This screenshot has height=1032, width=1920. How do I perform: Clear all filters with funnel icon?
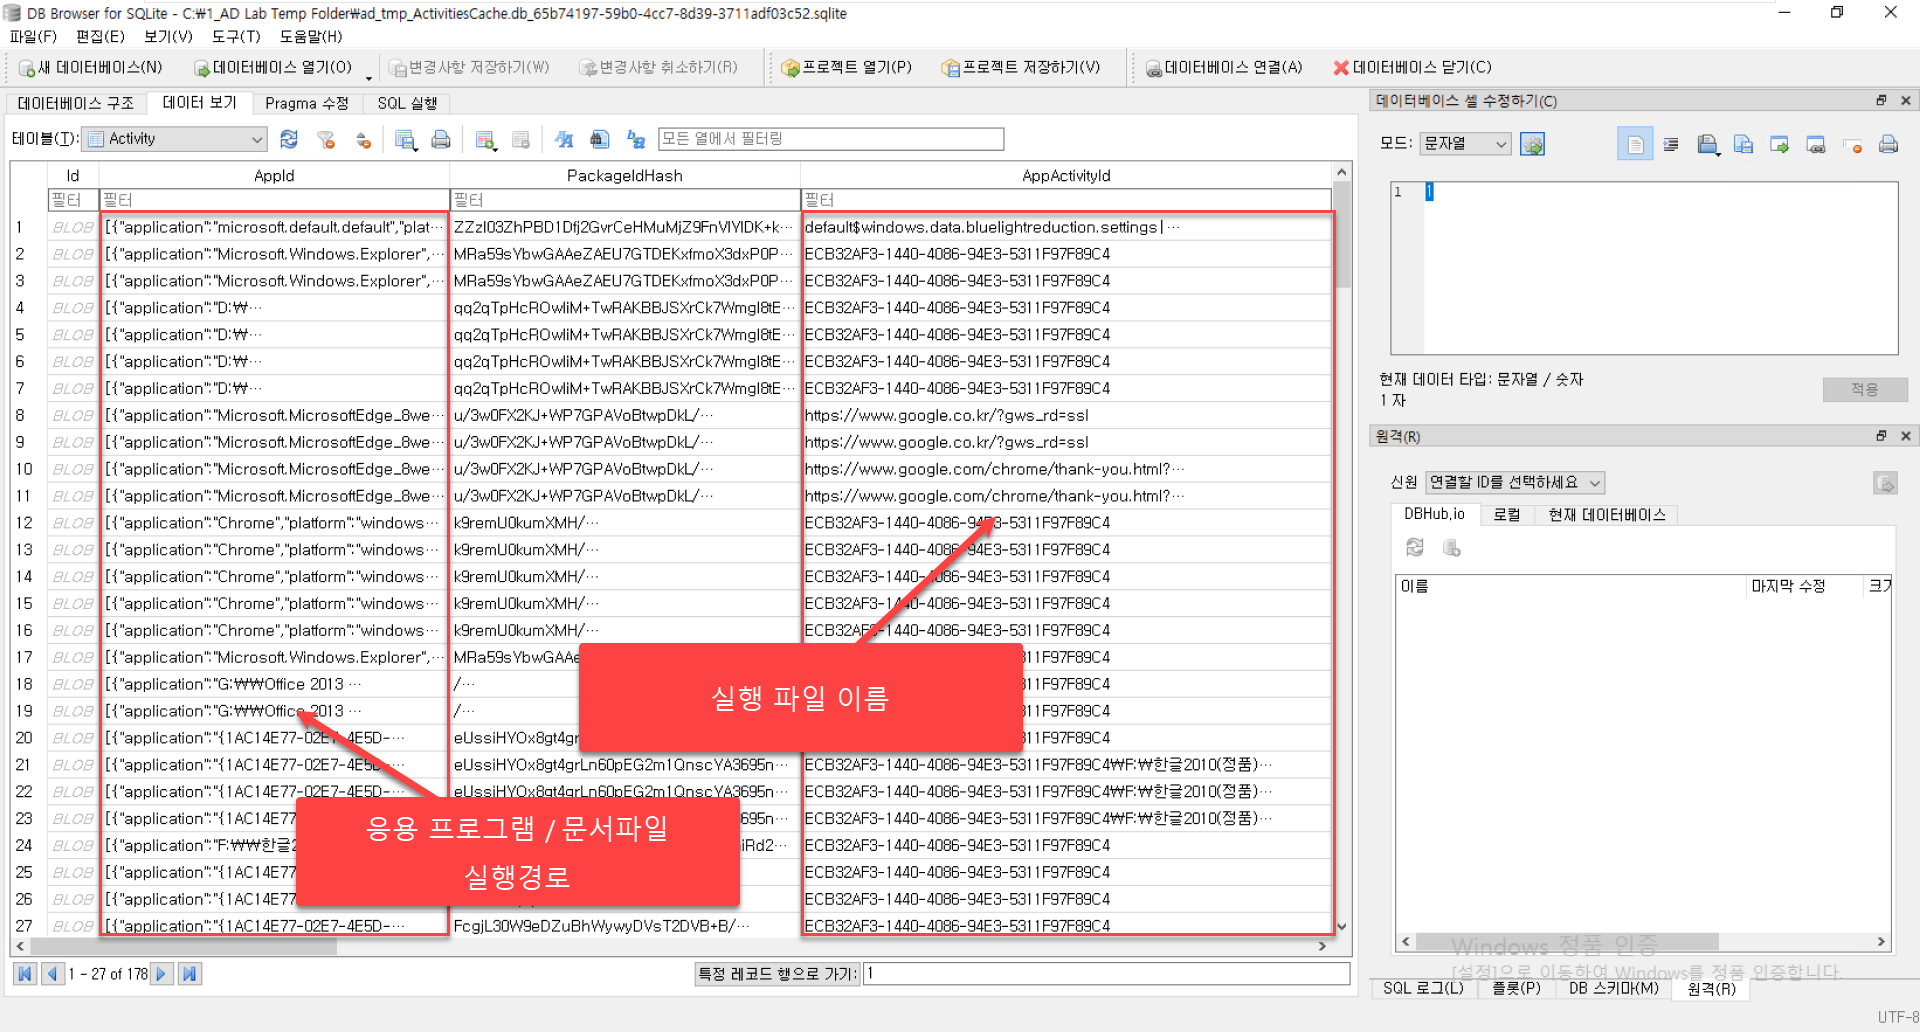point(326,140)
